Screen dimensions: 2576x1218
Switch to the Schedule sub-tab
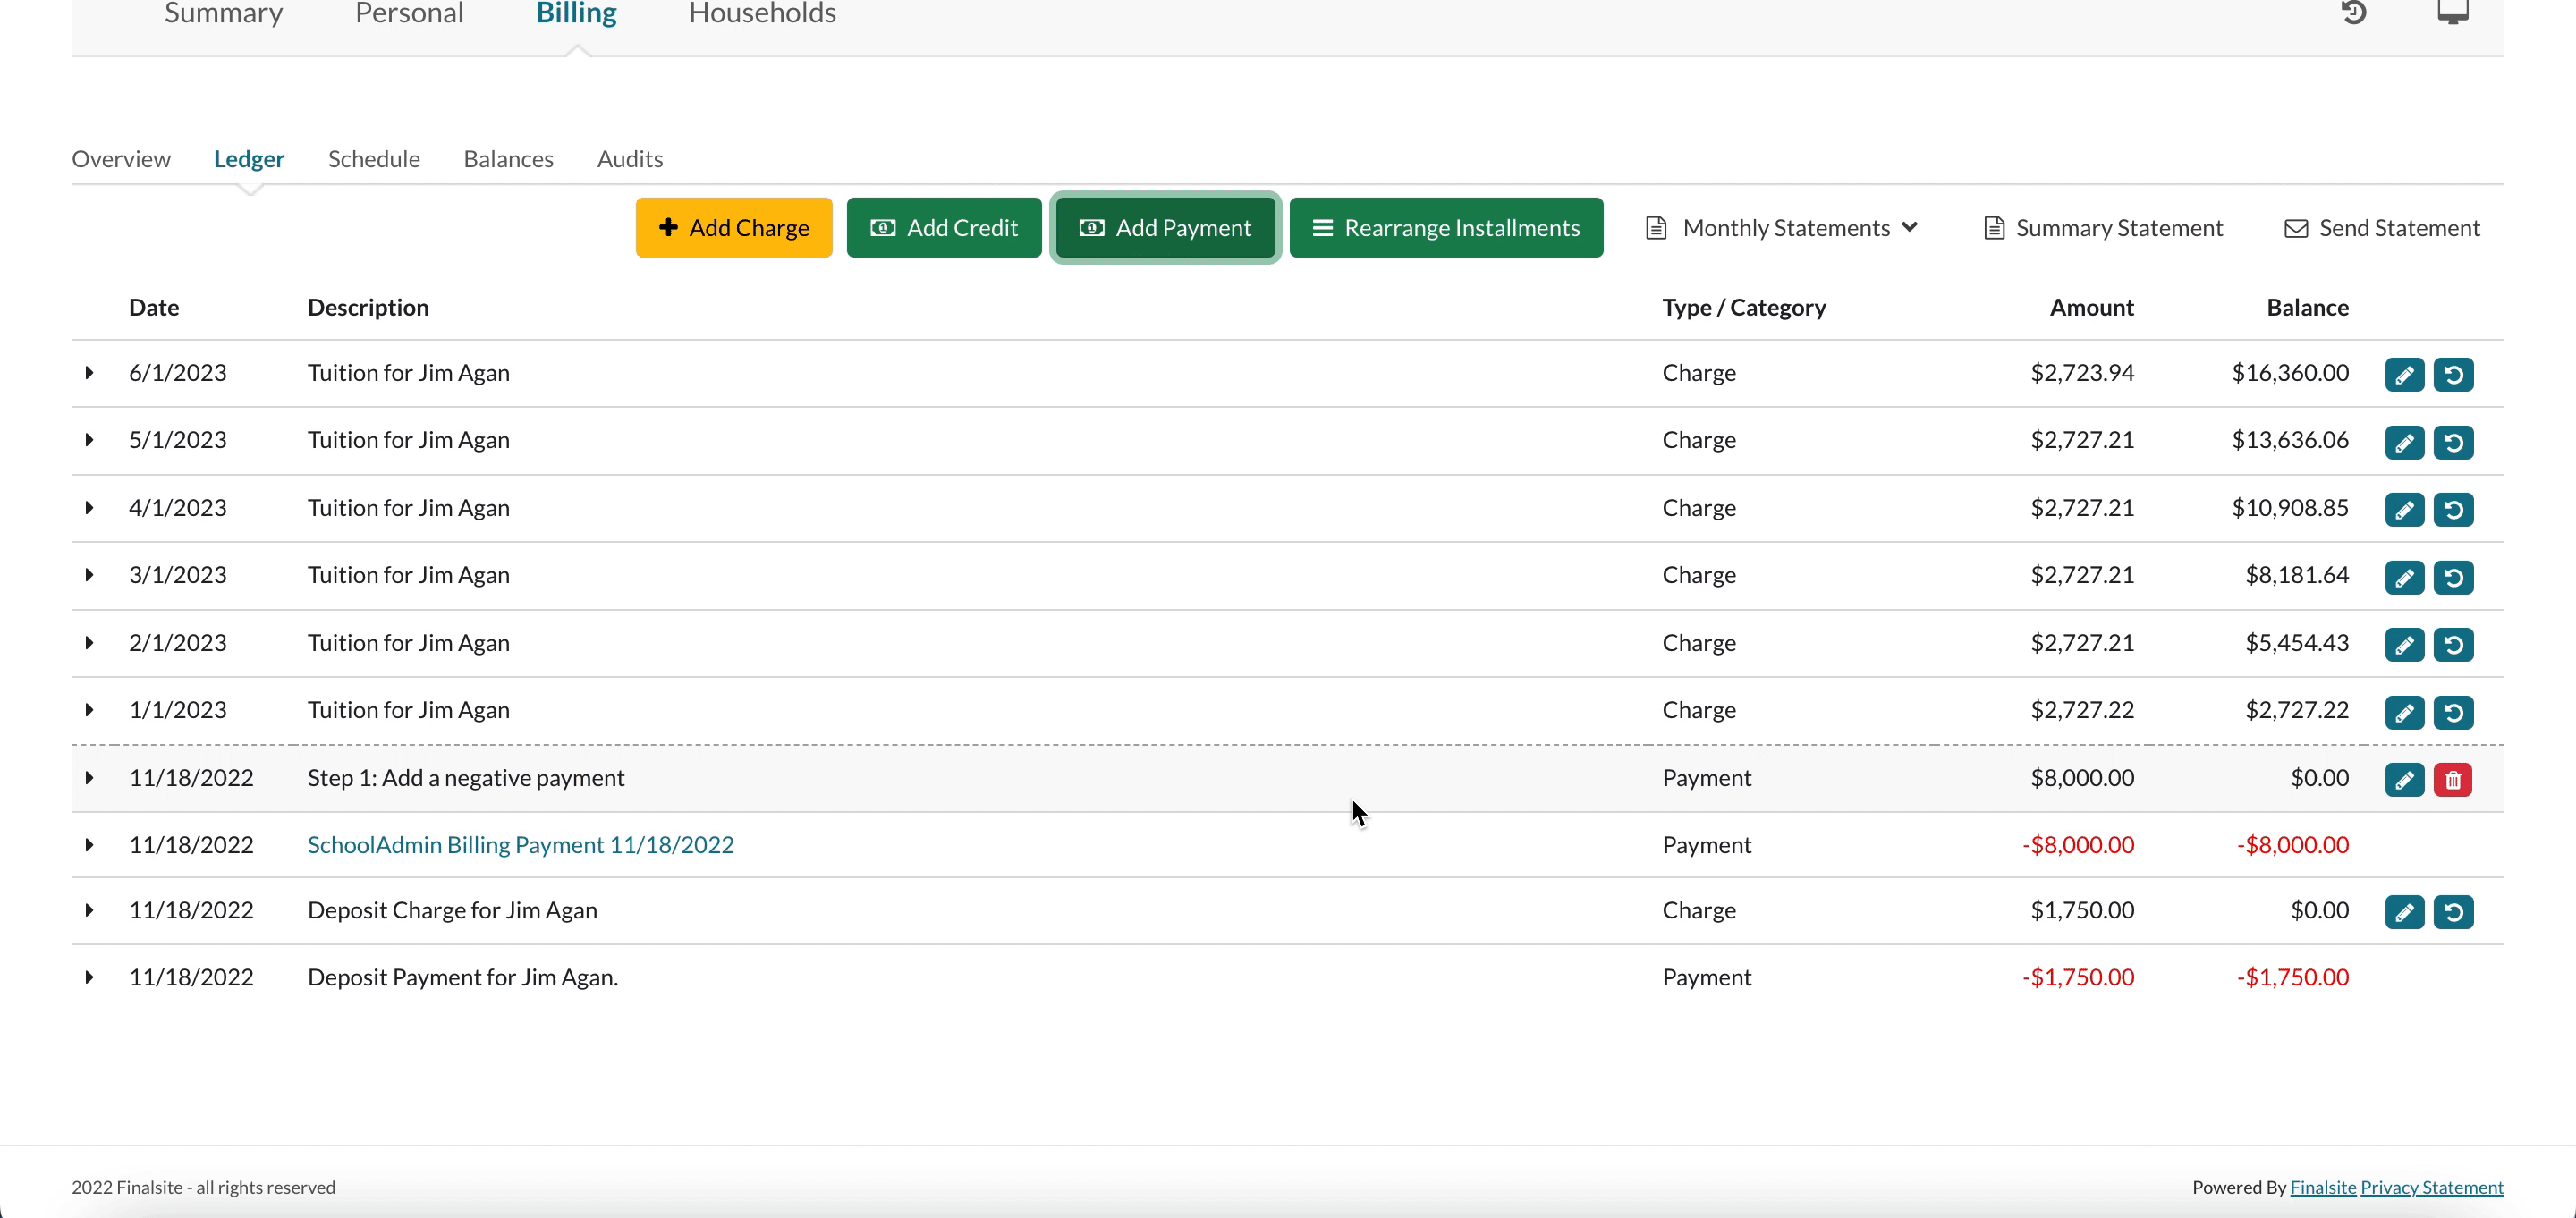374,159
